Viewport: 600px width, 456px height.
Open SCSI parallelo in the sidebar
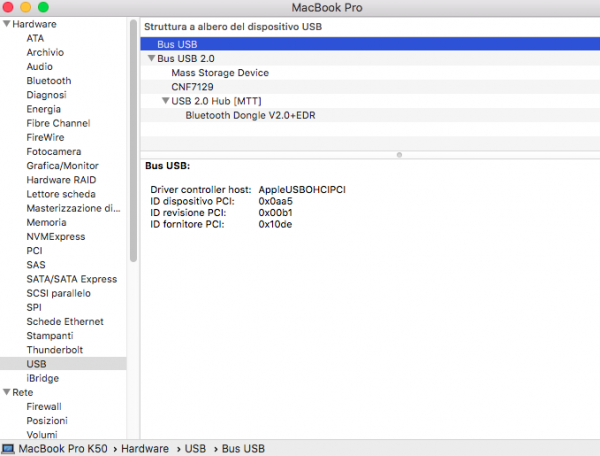[59, 293]
